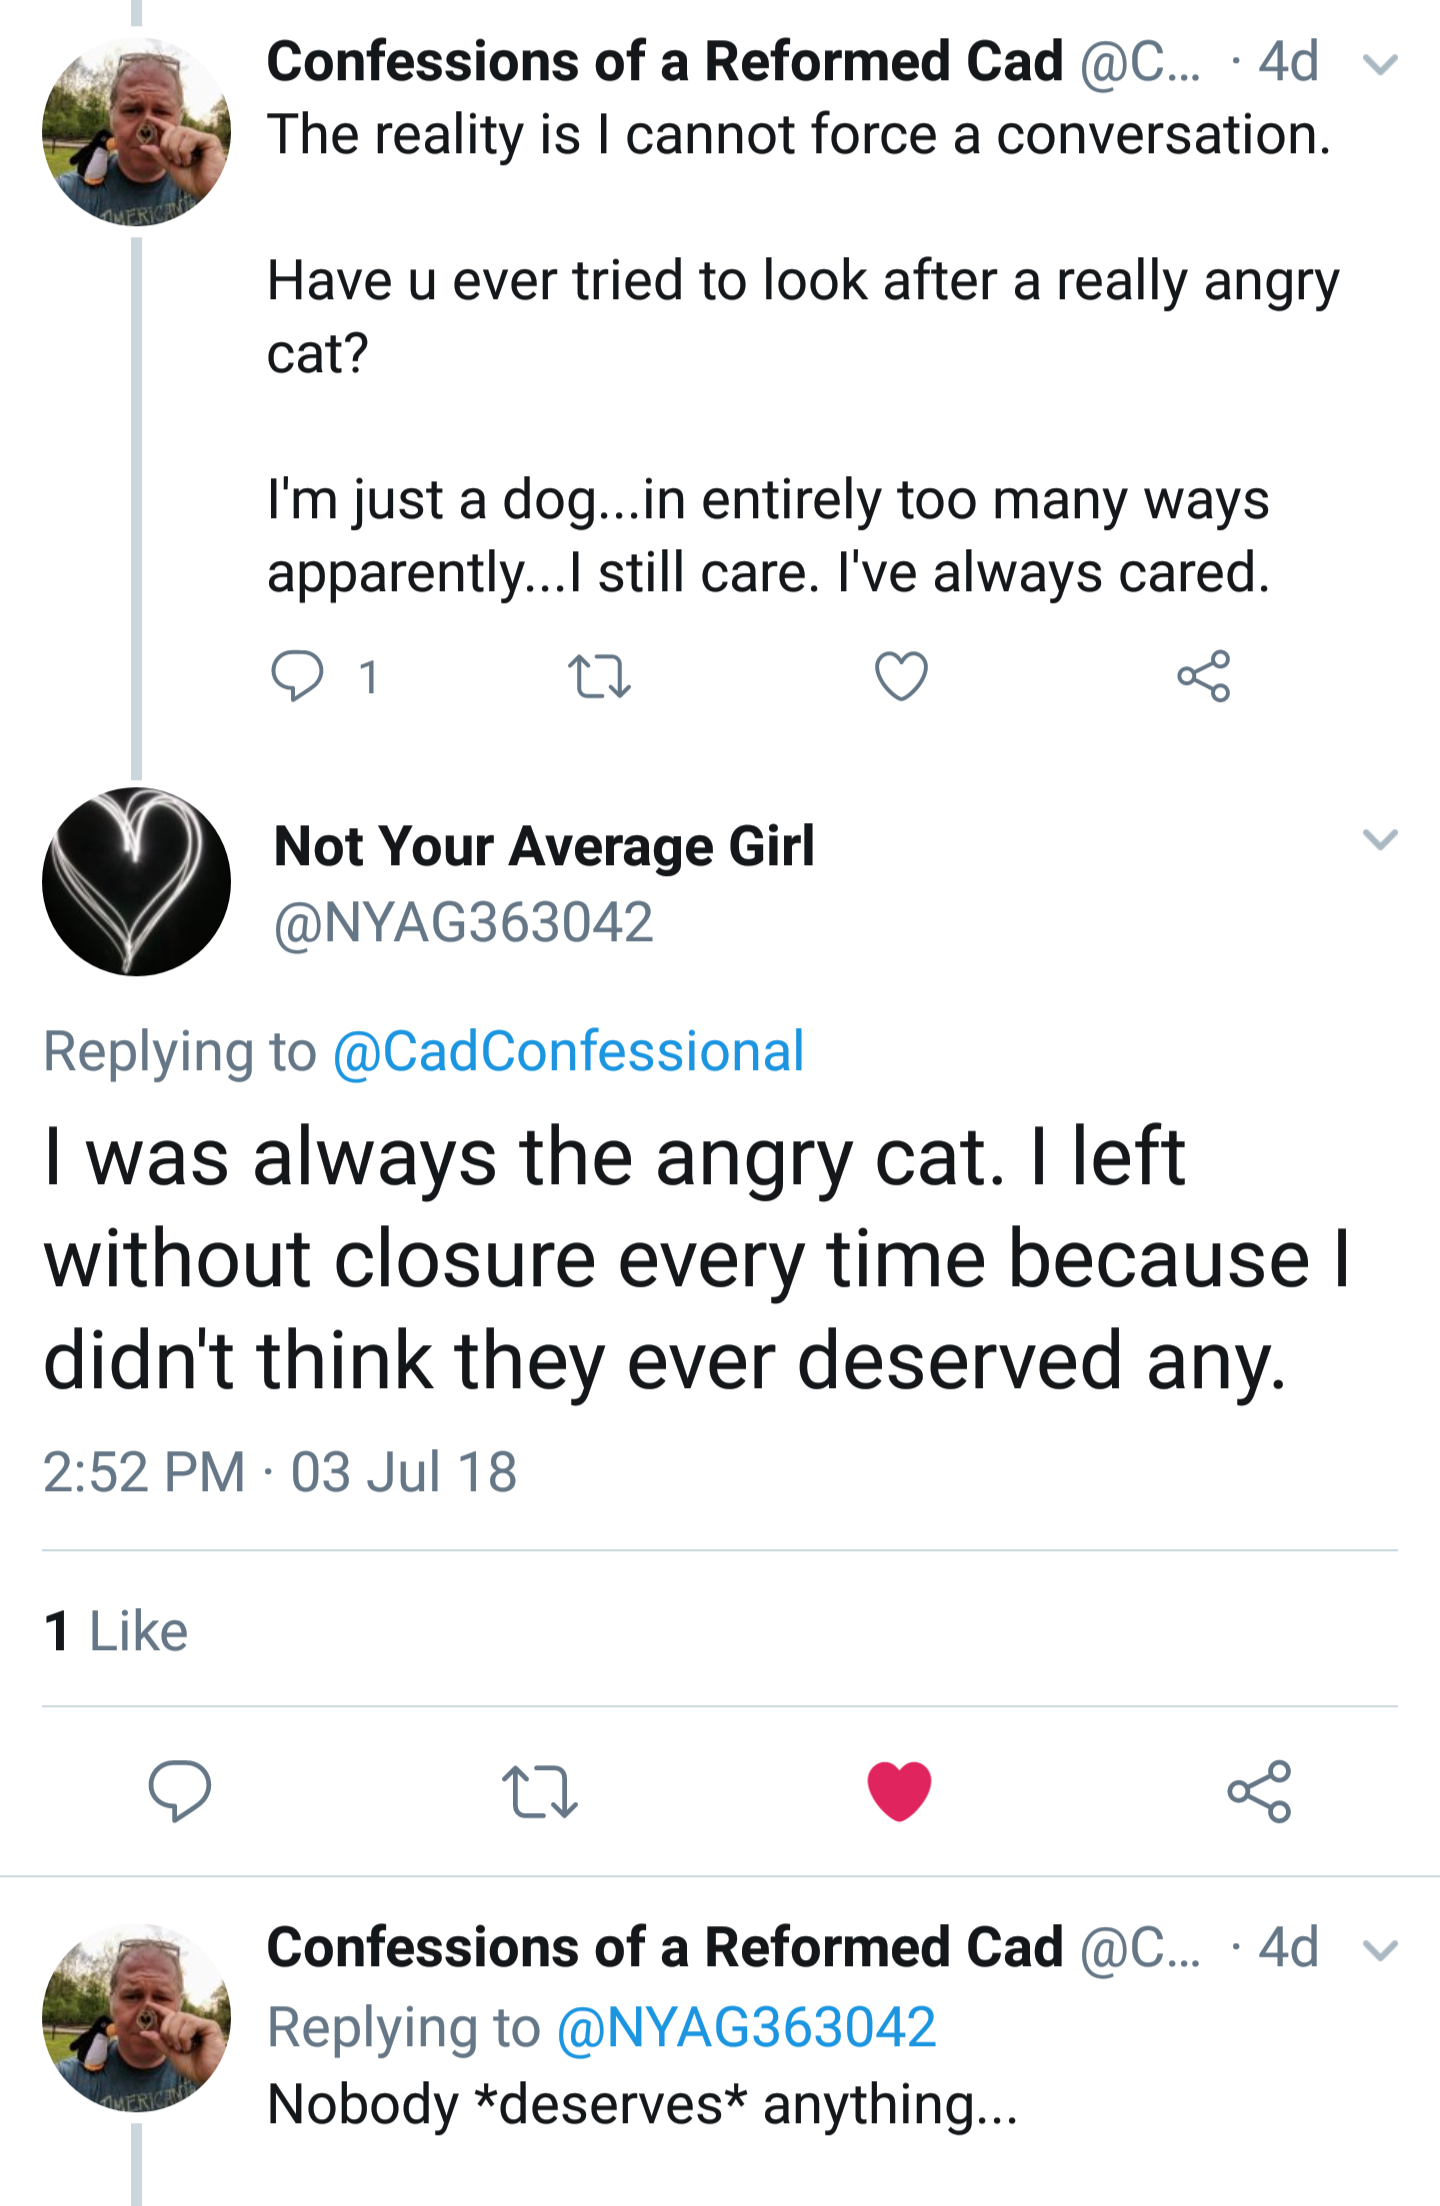1440x2206 pixels.
Task: Tap top Confessions of a Reformed Cad avatar
Action: tap(137, 132)
